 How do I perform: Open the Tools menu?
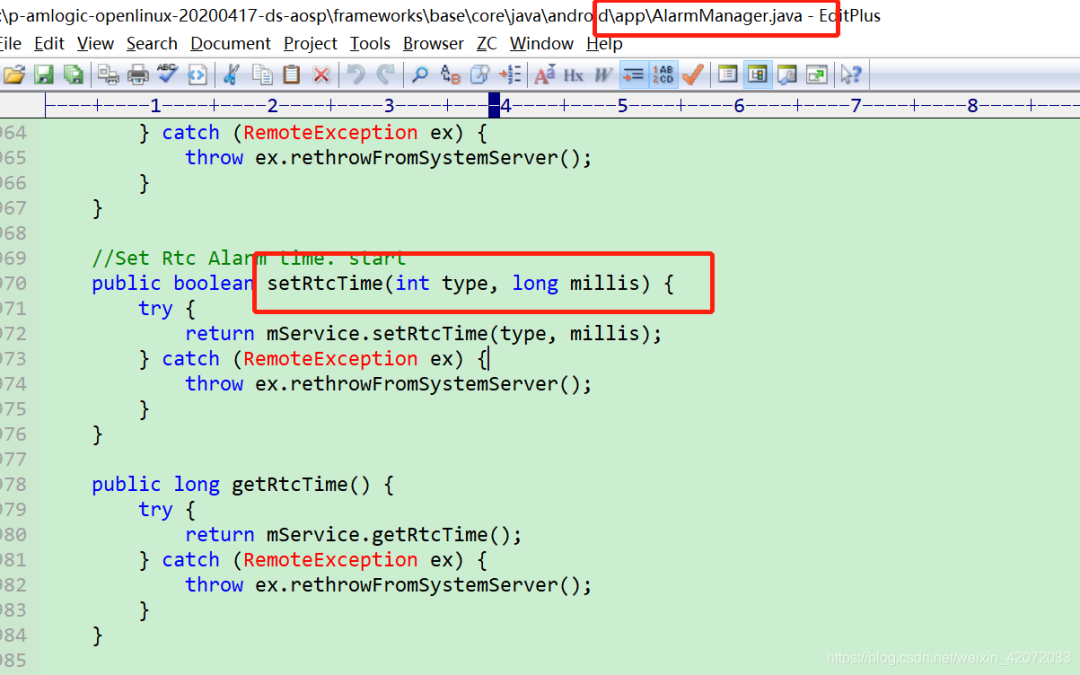(x=370, y=43)
